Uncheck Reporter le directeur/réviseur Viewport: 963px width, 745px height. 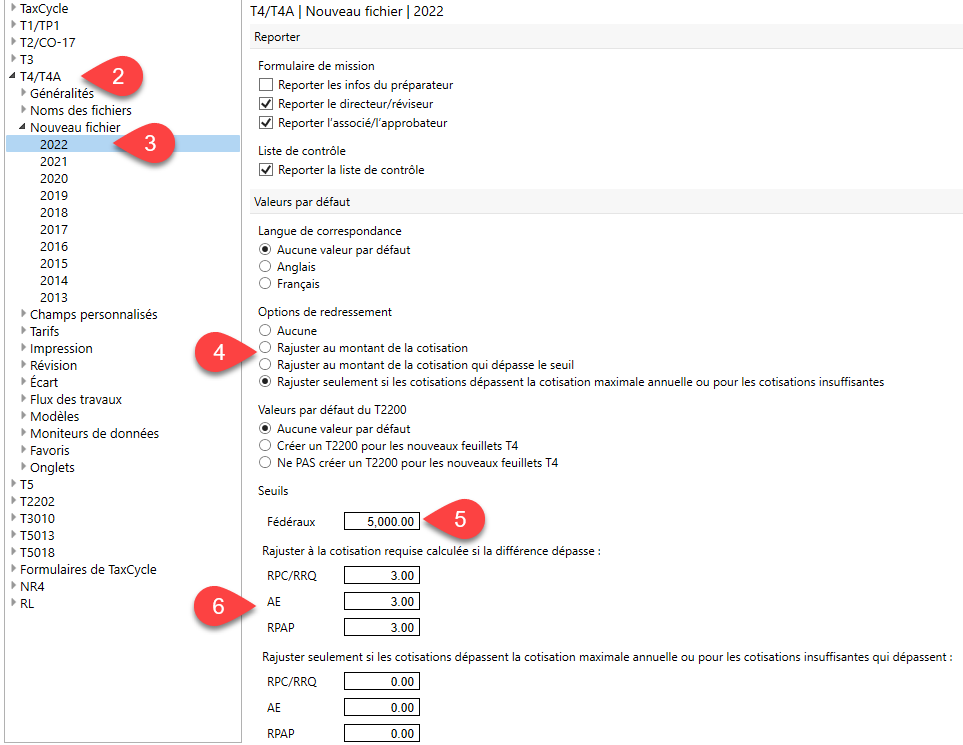[266, 104]
